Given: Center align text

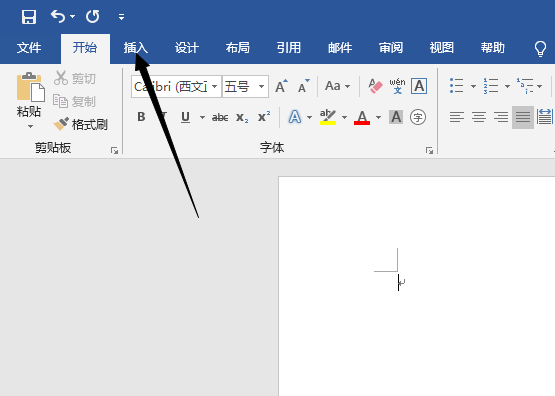Looking at the screenshot, I should pos(479,117).
